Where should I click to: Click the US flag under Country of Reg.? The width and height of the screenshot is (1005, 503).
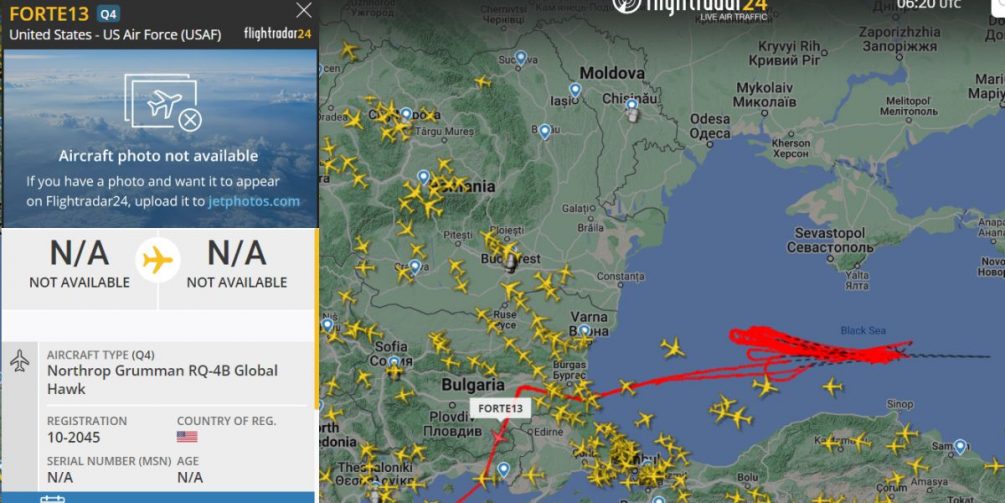pyautogui.click(x=187, y=437)
